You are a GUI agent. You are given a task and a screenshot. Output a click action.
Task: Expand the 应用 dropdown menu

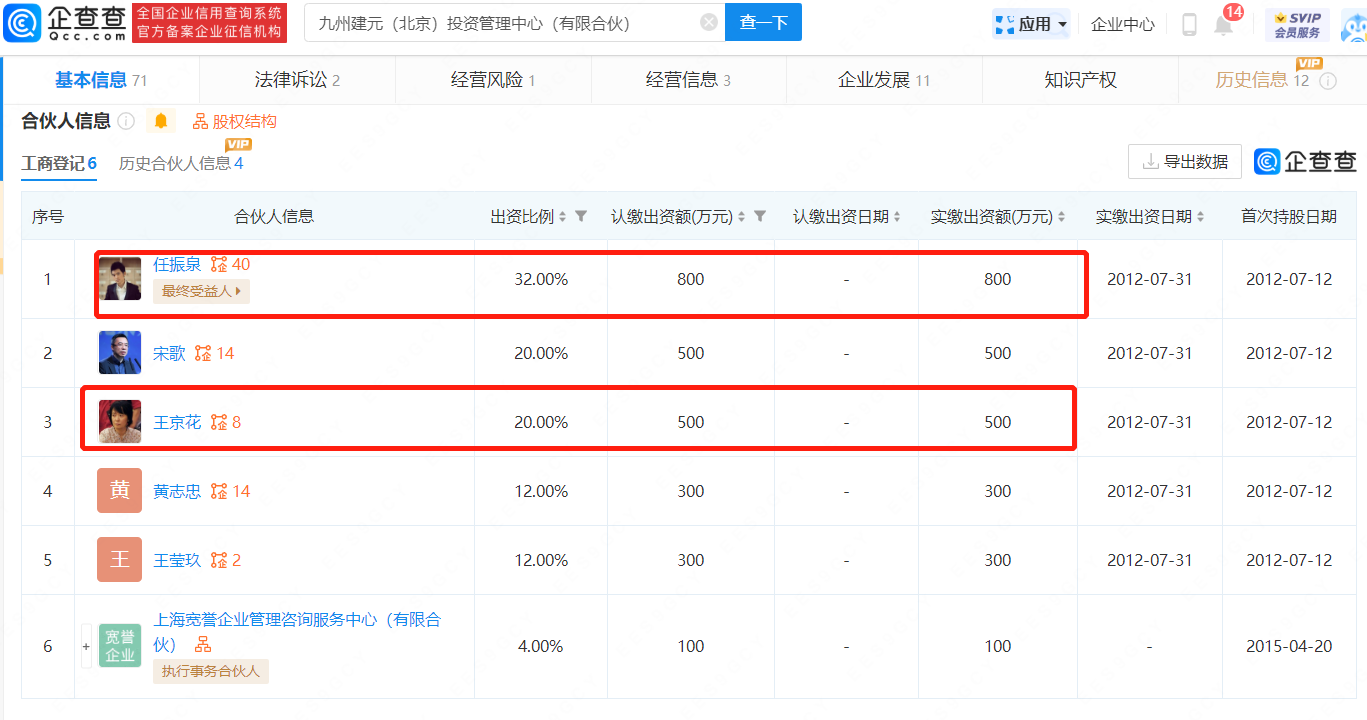tap(1031, 24)
